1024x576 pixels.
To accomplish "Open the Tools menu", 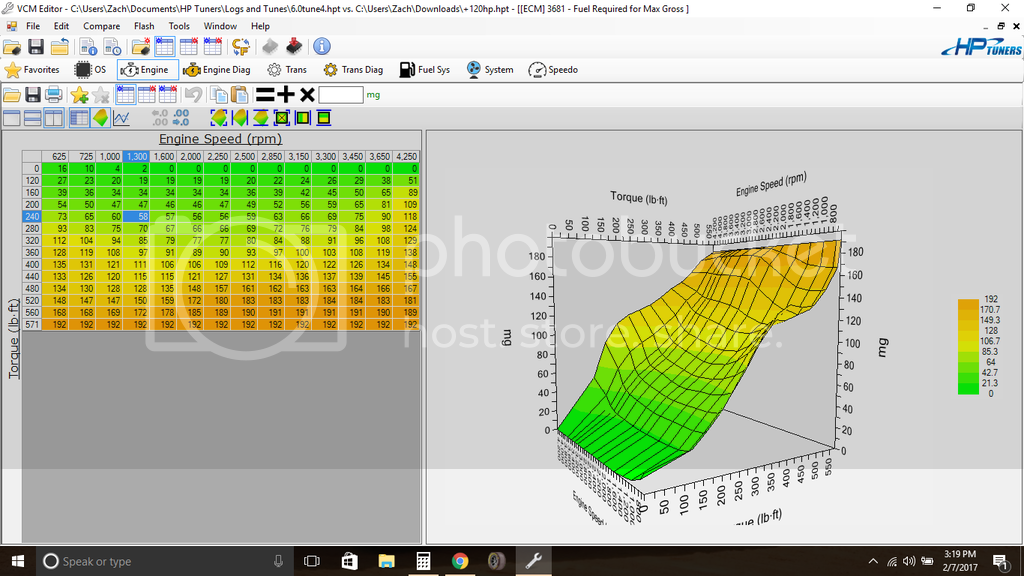I will coord(179,26).
